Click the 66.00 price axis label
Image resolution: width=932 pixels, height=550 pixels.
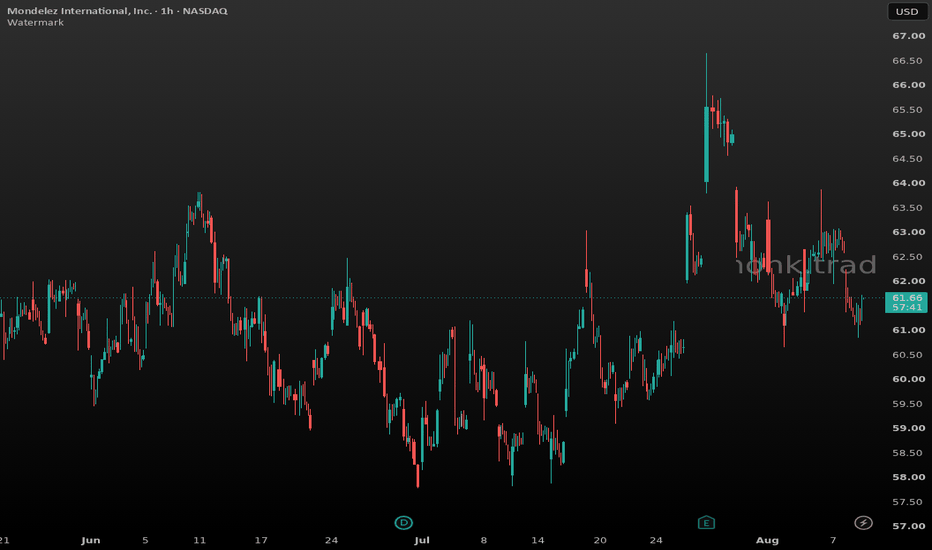coord(908,85)
